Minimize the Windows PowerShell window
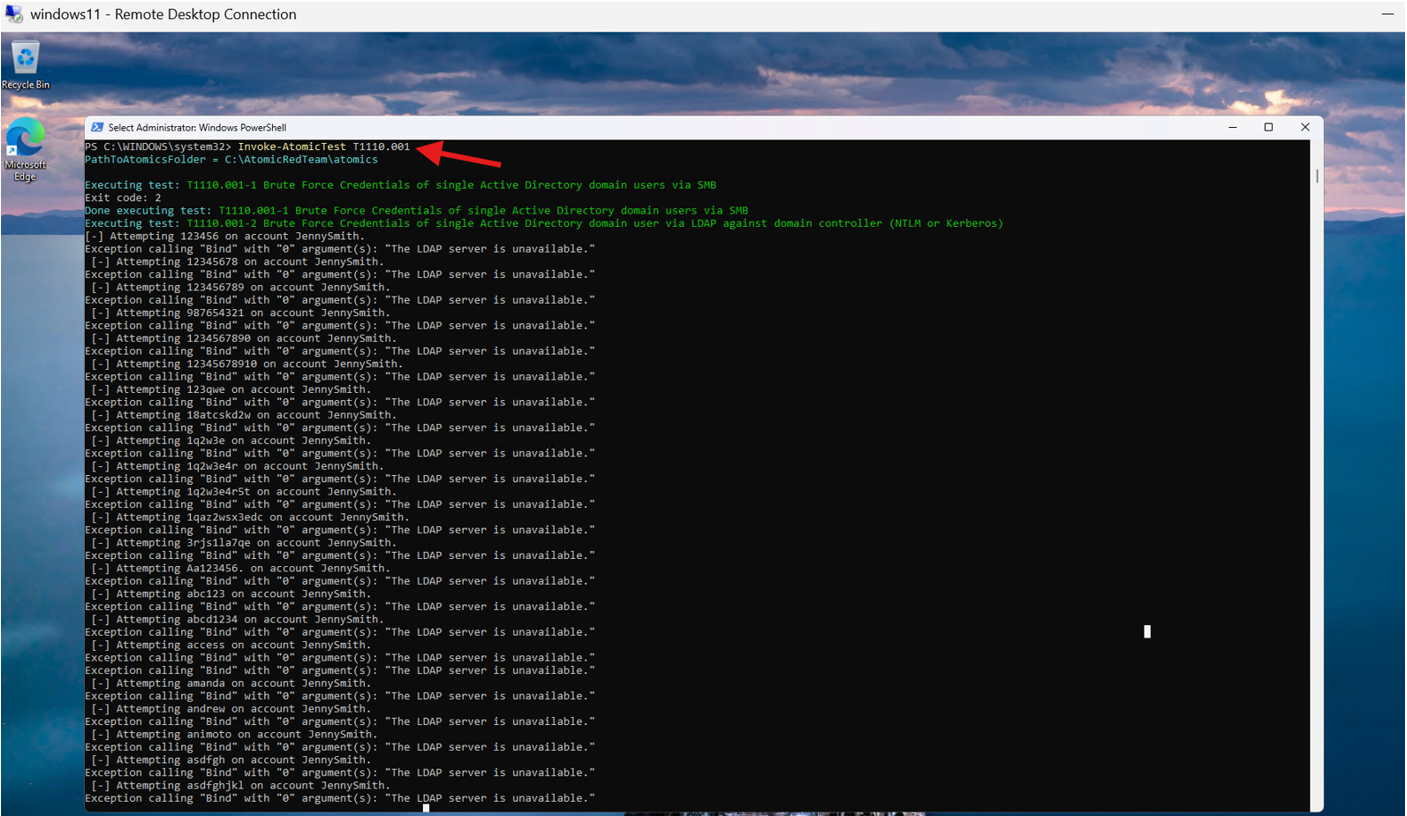Image resolution: width=1407 pixels, height=816 pixels. click(x=1232, y=127)
